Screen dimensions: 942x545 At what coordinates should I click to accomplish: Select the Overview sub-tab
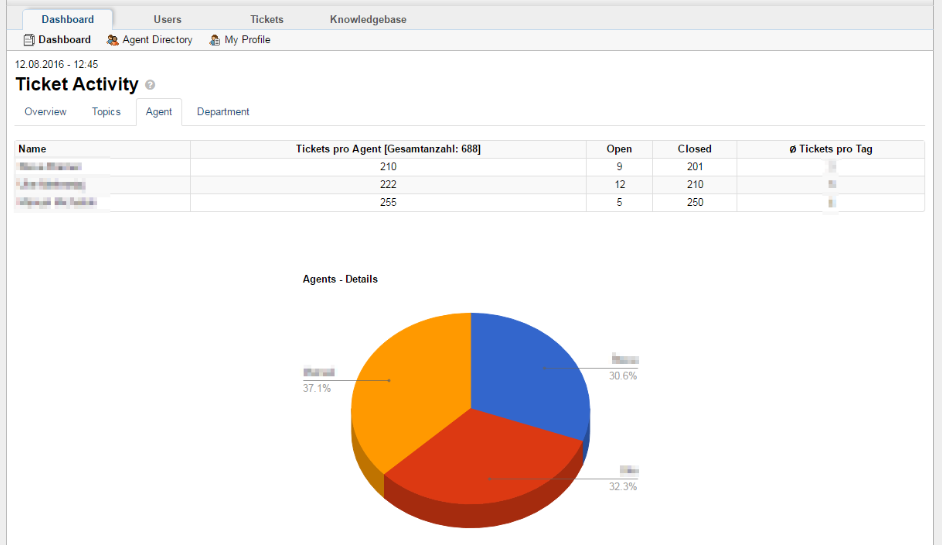click(x=46, y=112)
